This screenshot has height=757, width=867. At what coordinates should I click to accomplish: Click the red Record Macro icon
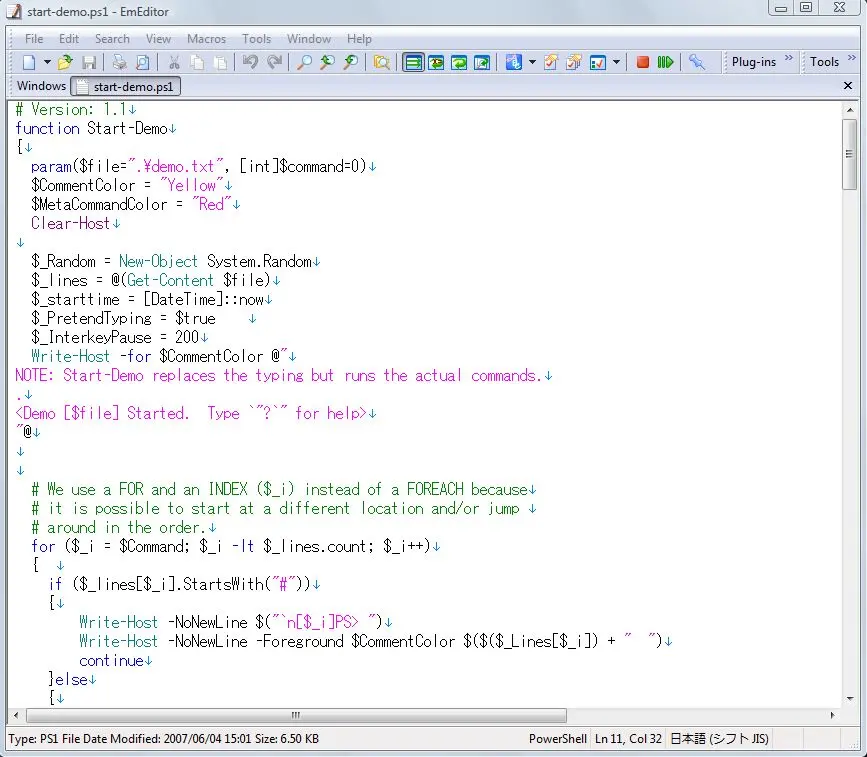tap(643, 62)
